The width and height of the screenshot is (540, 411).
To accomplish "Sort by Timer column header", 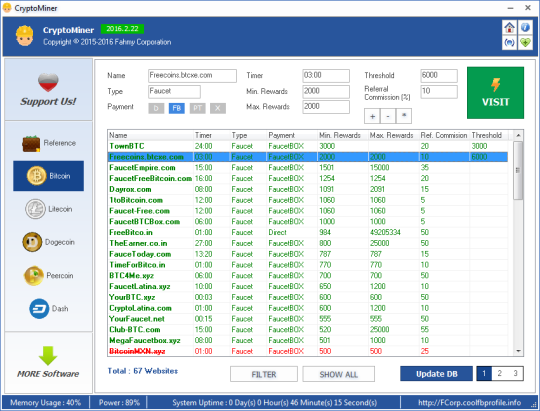I will [x=212, y=135].
